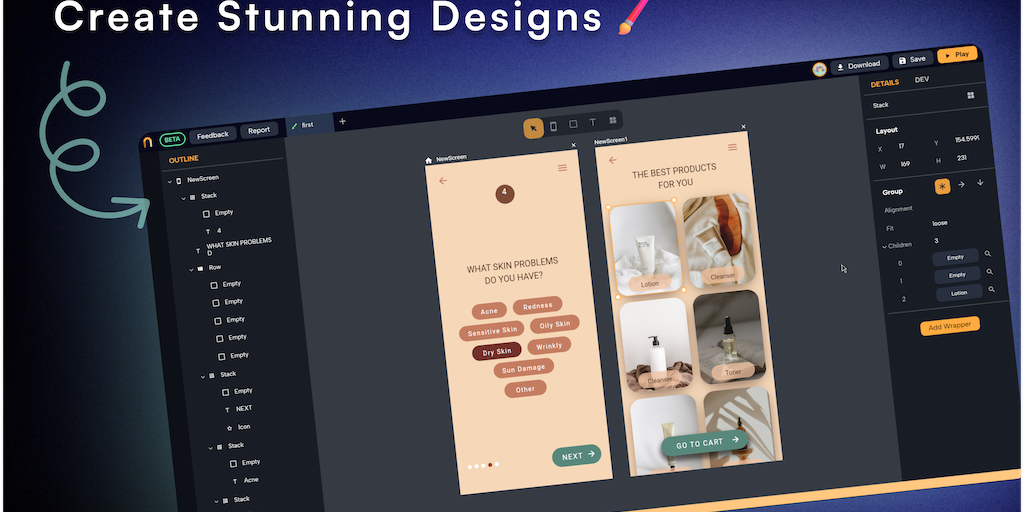This screenshot has width=1024, height=512.
Task: Click the Add Wrapper button
Action: 949,326
